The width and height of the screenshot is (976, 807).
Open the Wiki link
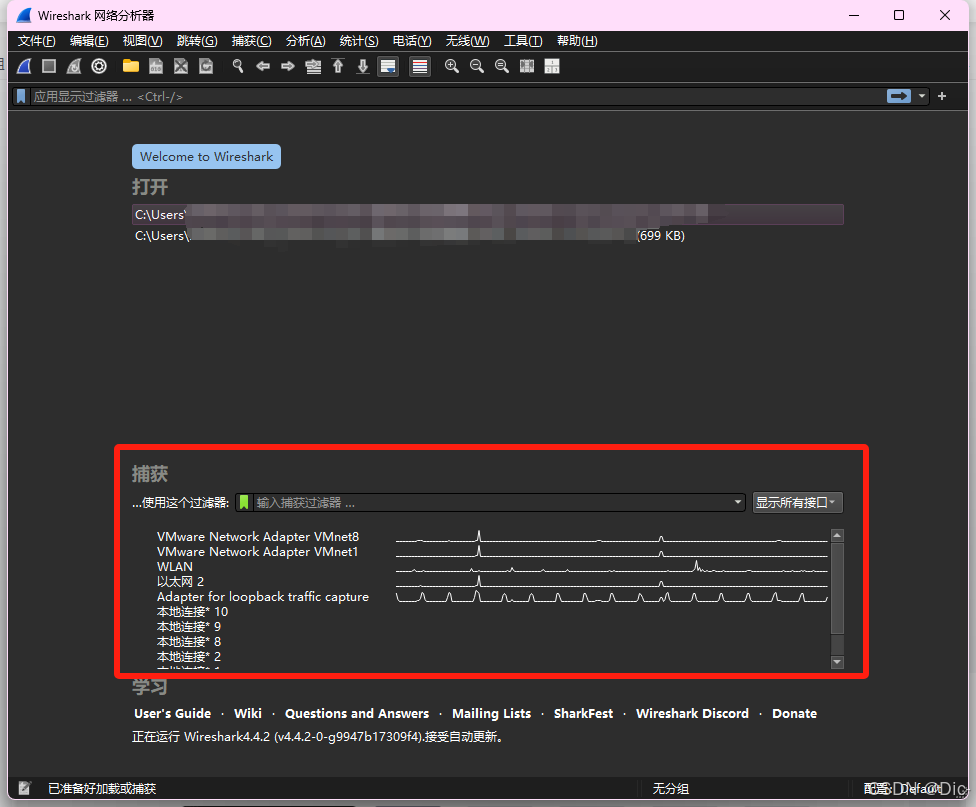(248, 714)
